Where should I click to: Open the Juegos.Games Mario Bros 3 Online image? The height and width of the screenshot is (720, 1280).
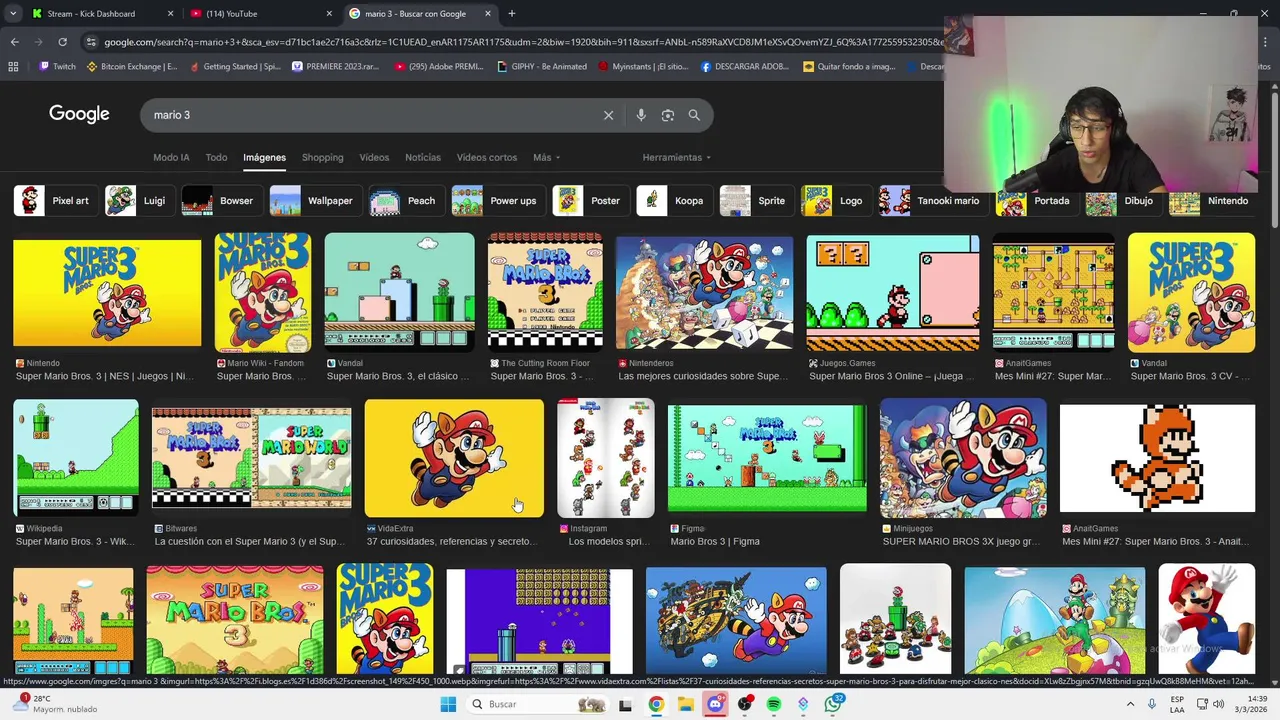(x=893, y=293)
